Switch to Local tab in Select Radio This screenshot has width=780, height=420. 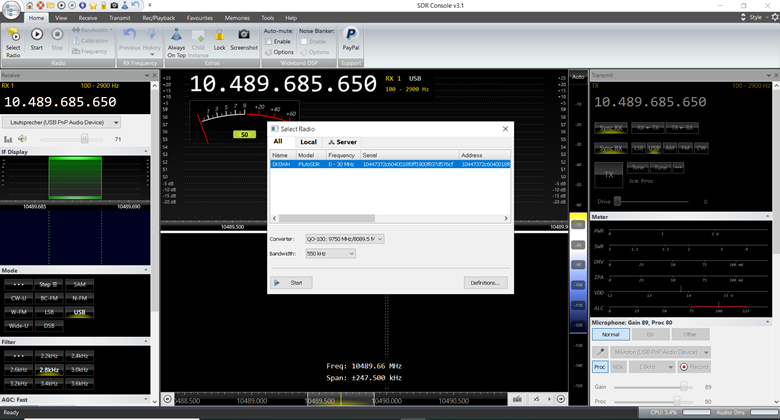click(x=308, y=142)
